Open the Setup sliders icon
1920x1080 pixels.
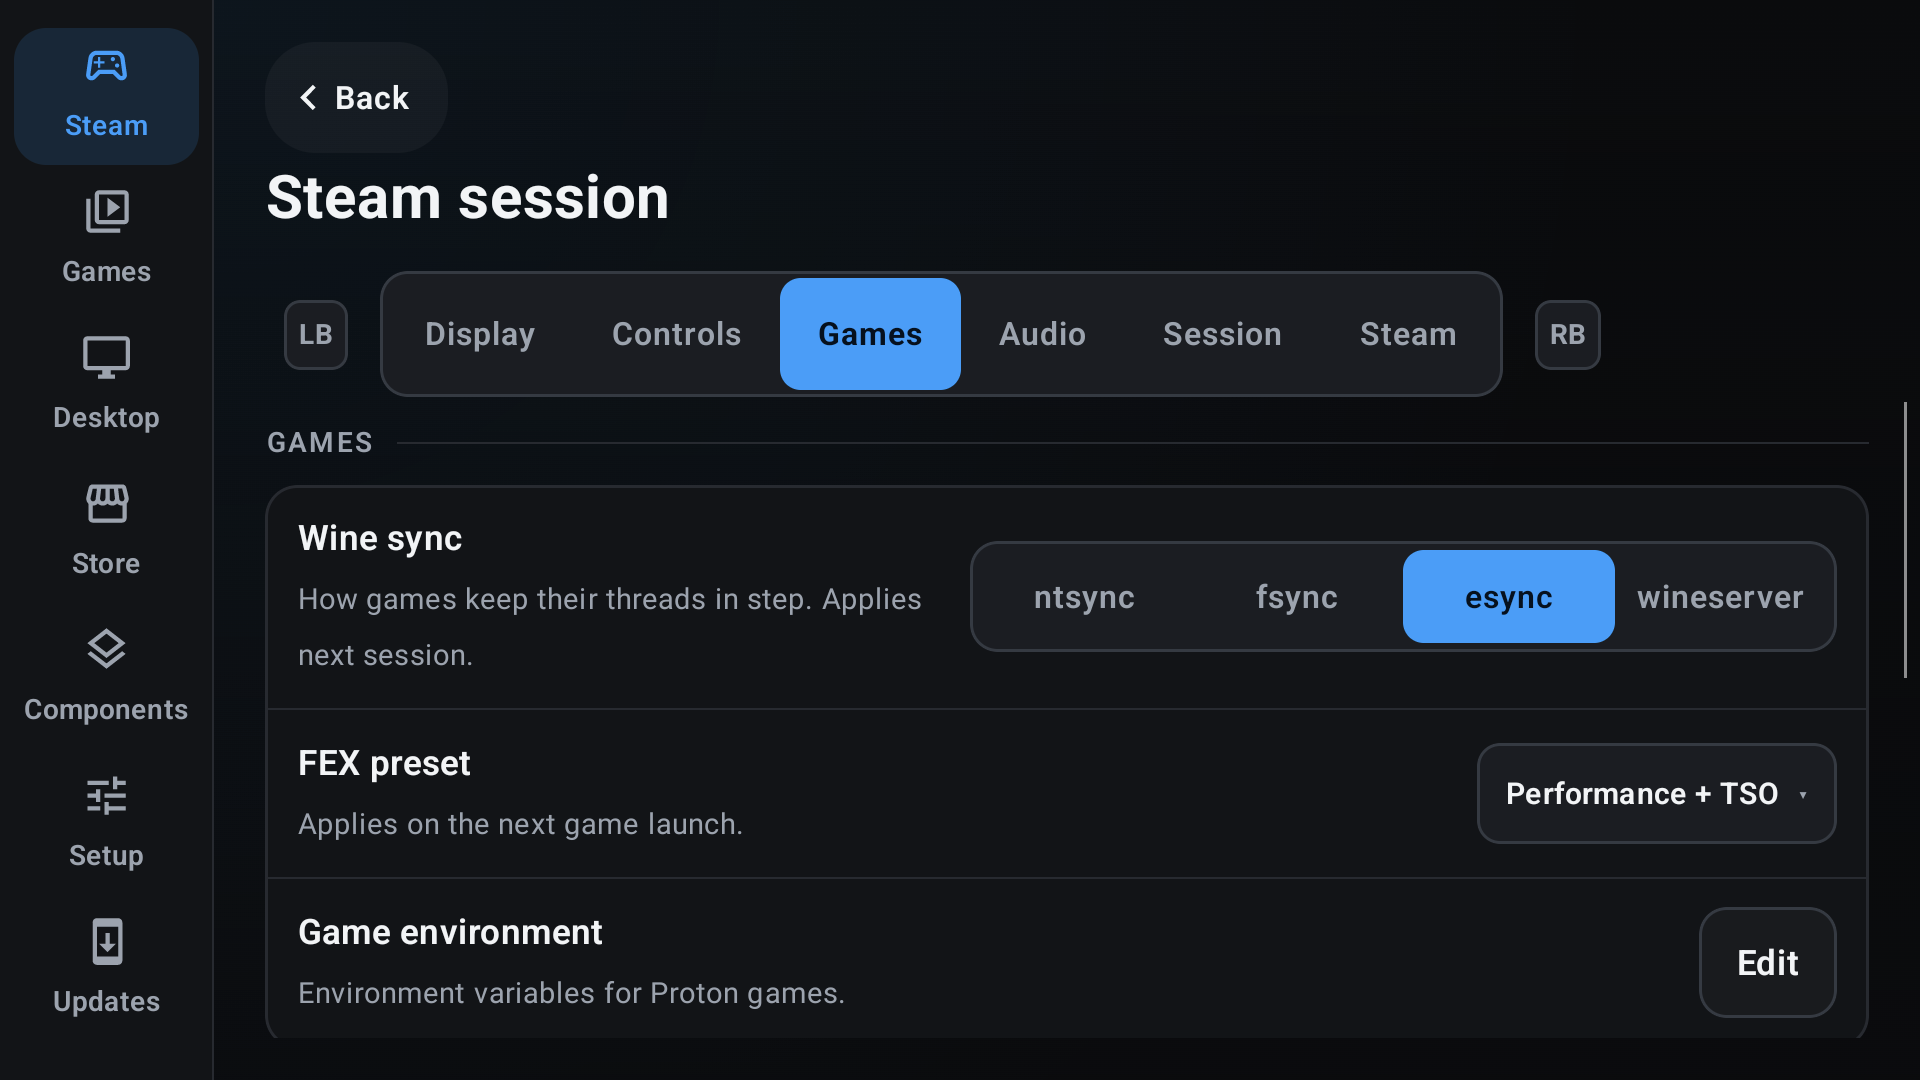pyautogui.click(x=106, y=795)
